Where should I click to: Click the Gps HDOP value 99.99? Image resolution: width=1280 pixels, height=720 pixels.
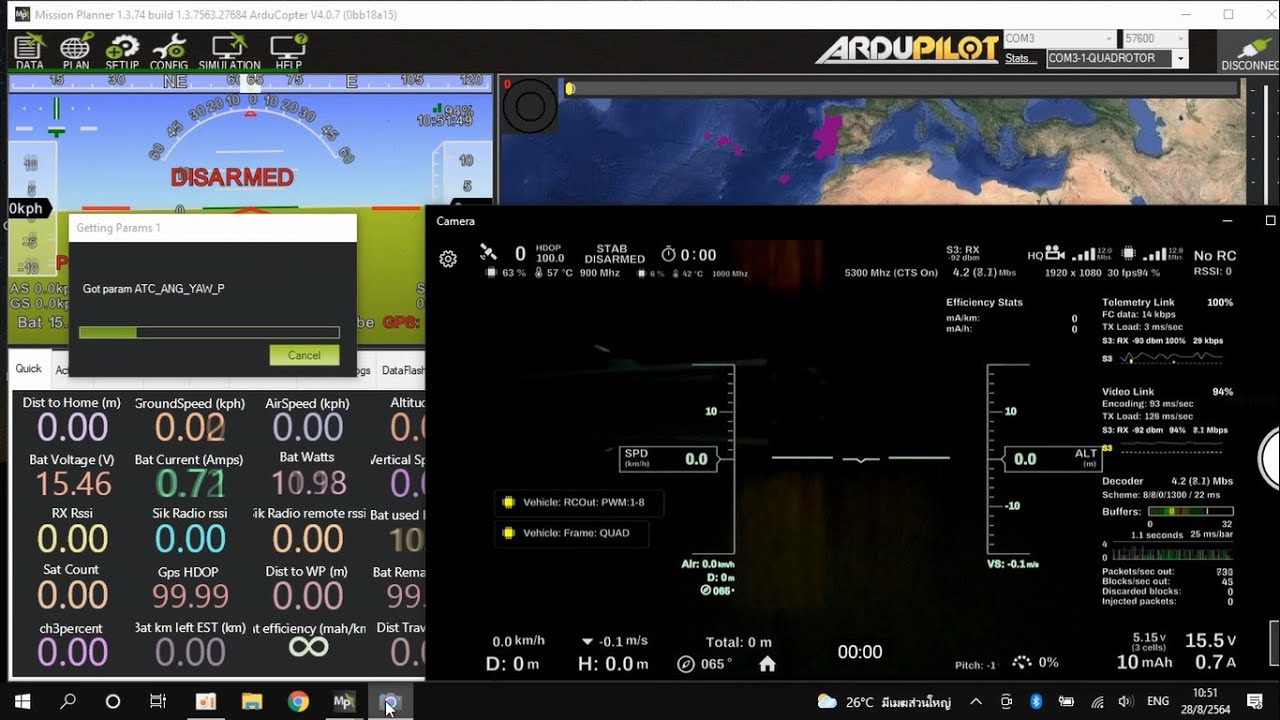pos(190,596)
